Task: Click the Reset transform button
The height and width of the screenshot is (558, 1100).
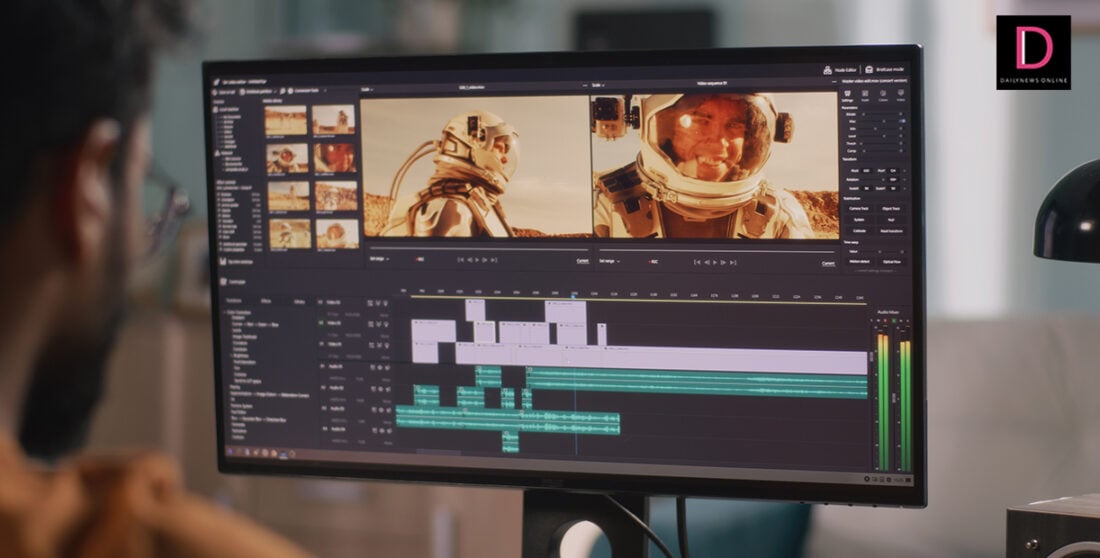Action: 891,230
